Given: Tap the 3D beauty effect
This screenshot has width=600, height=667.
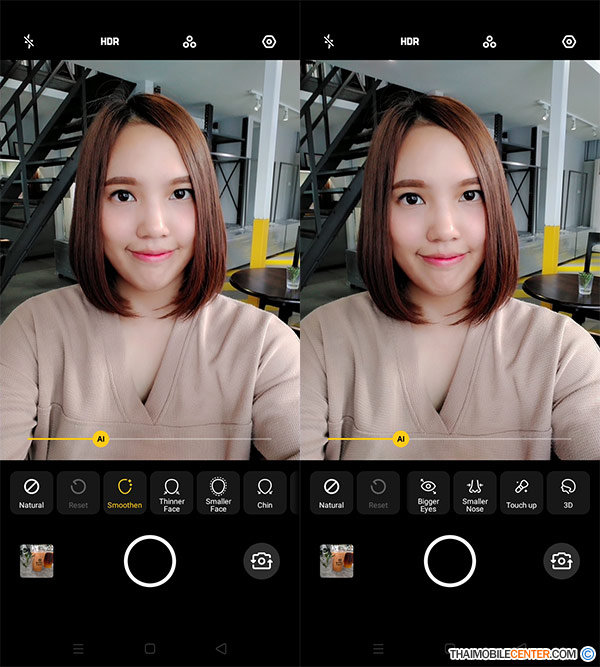Looking at the screenshot, I should [568, 492].
